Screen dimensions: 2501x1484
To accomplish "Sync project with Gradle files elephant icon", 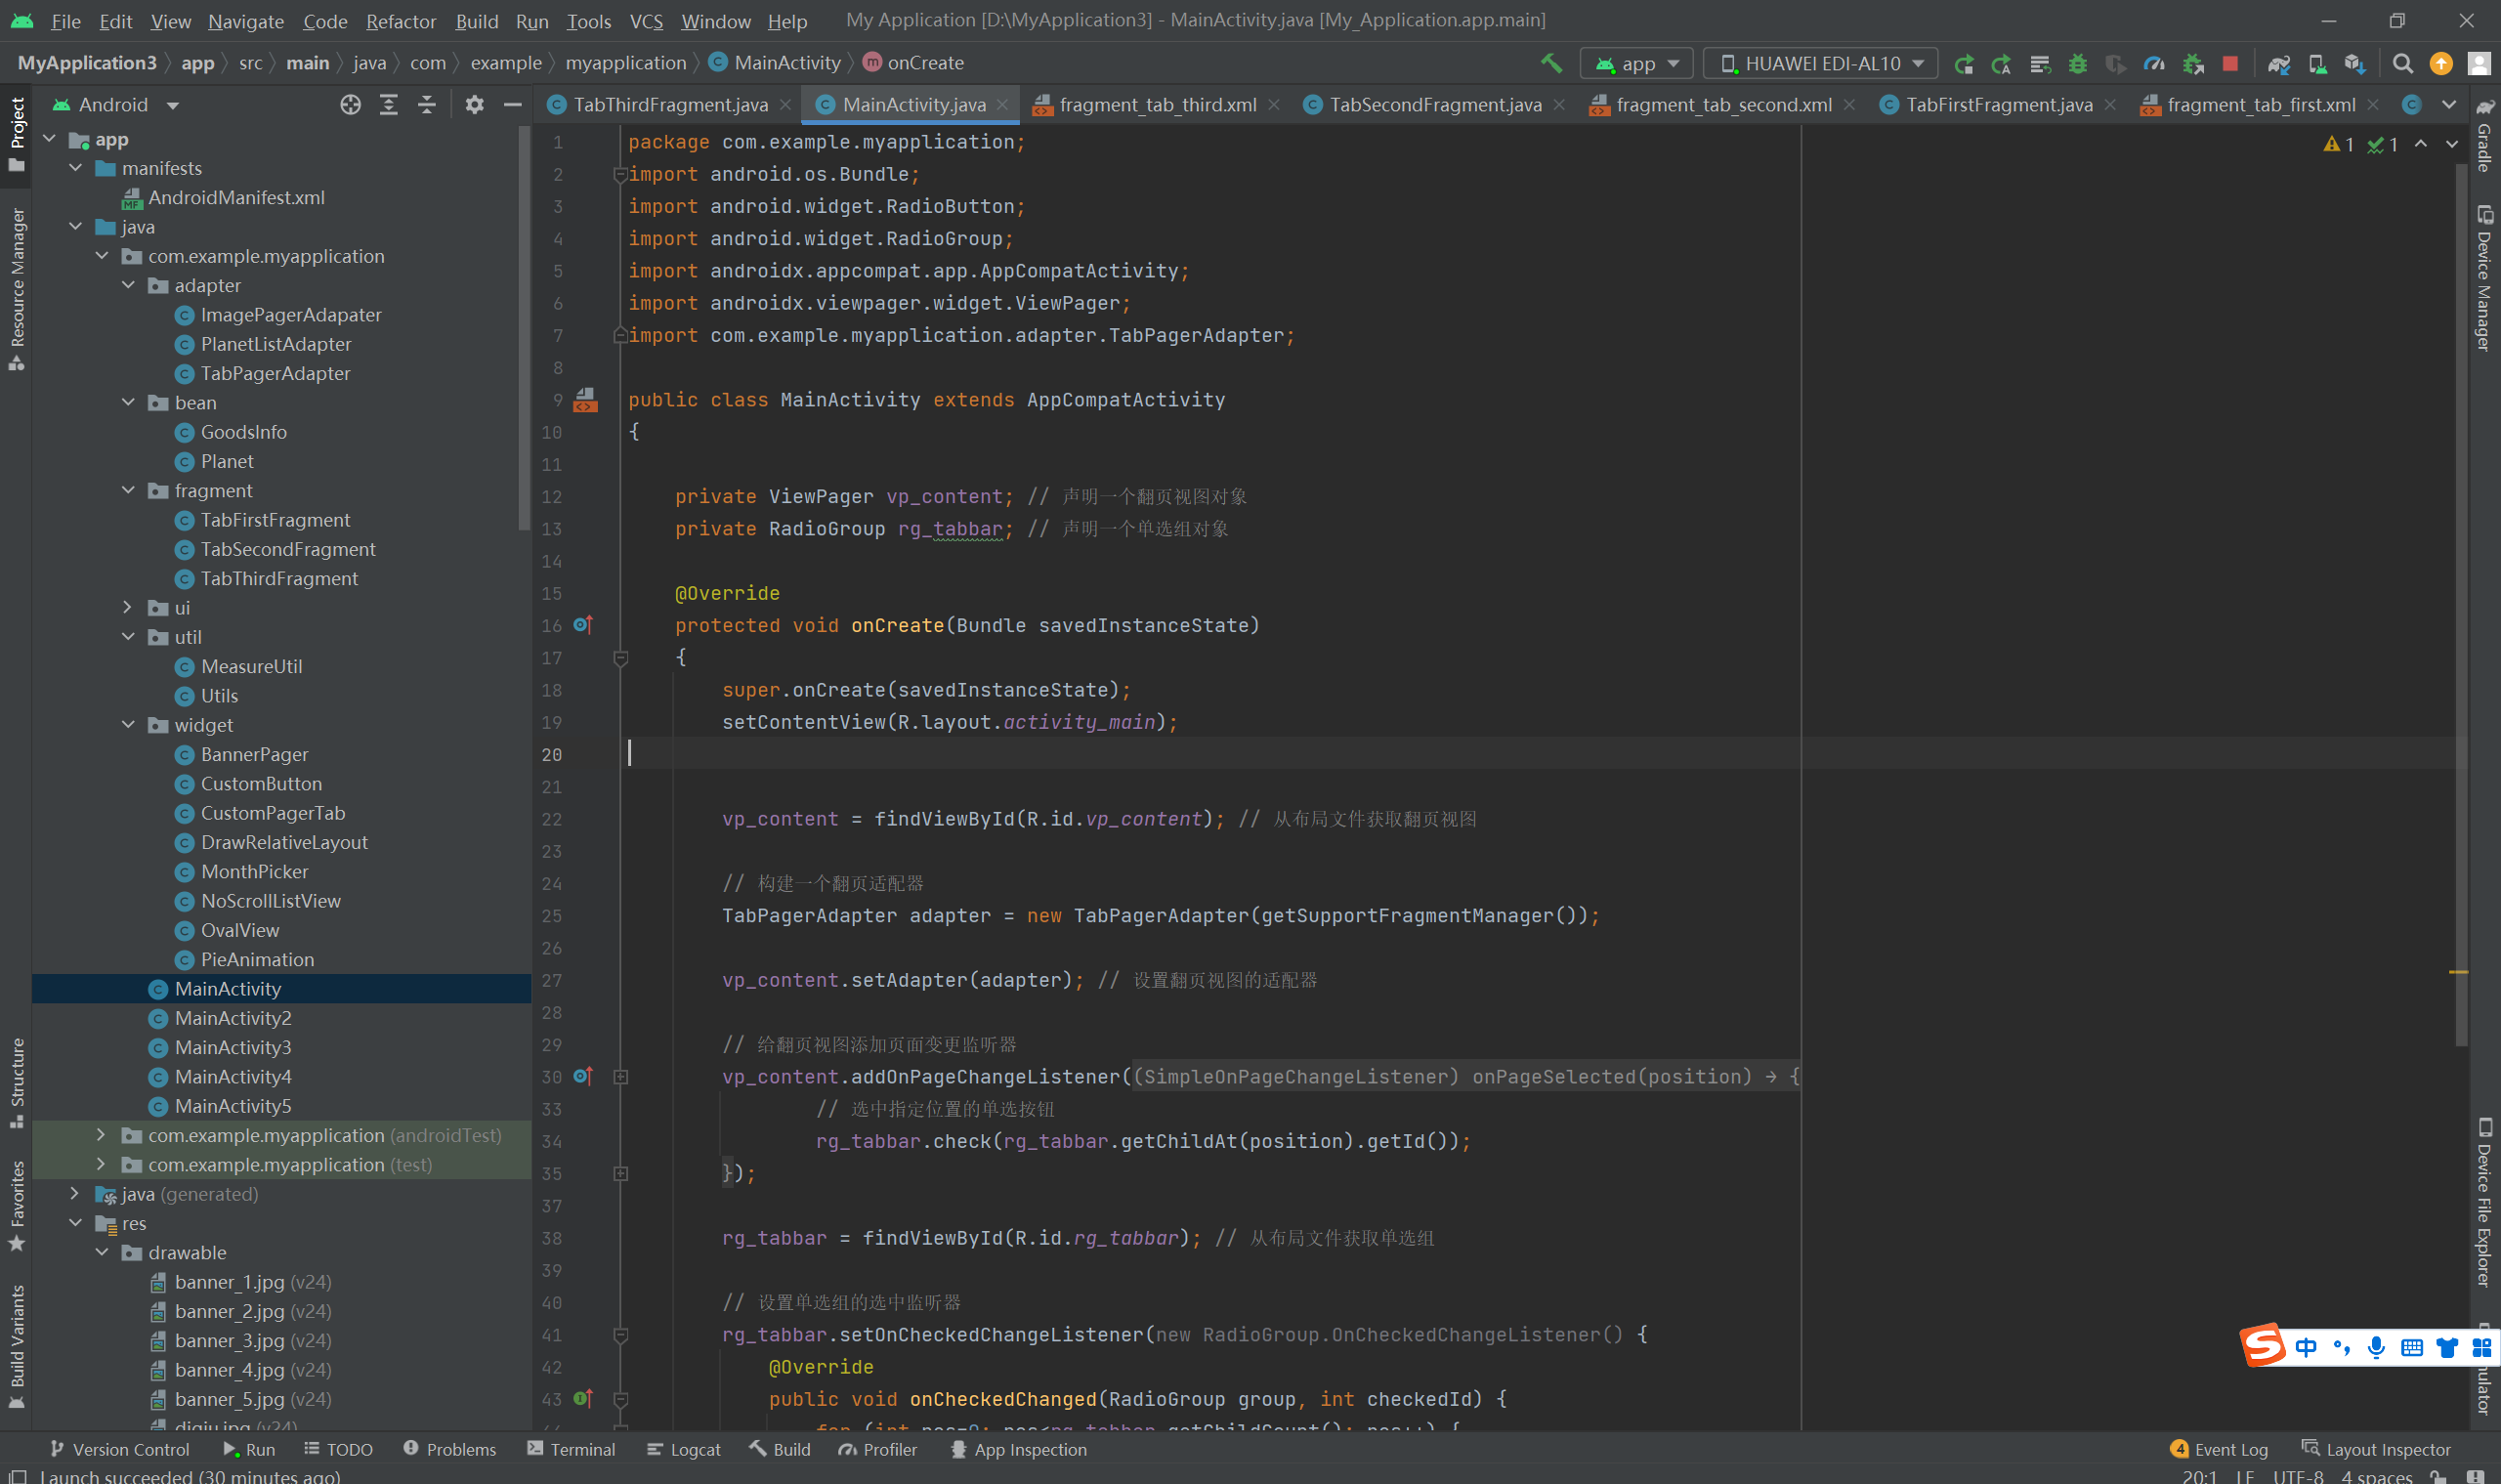I will 2278,63.
